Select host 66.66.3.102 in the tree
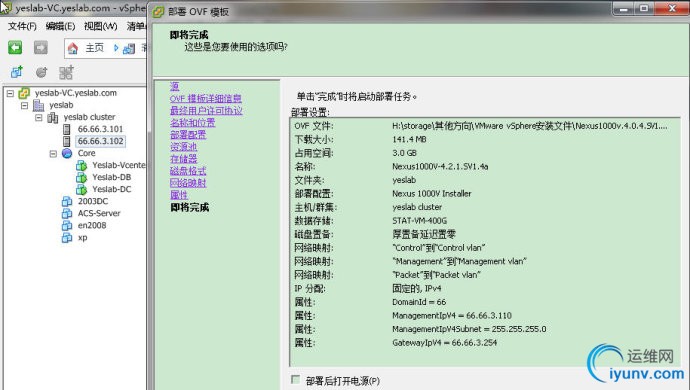690x390 pixels. 100,141
